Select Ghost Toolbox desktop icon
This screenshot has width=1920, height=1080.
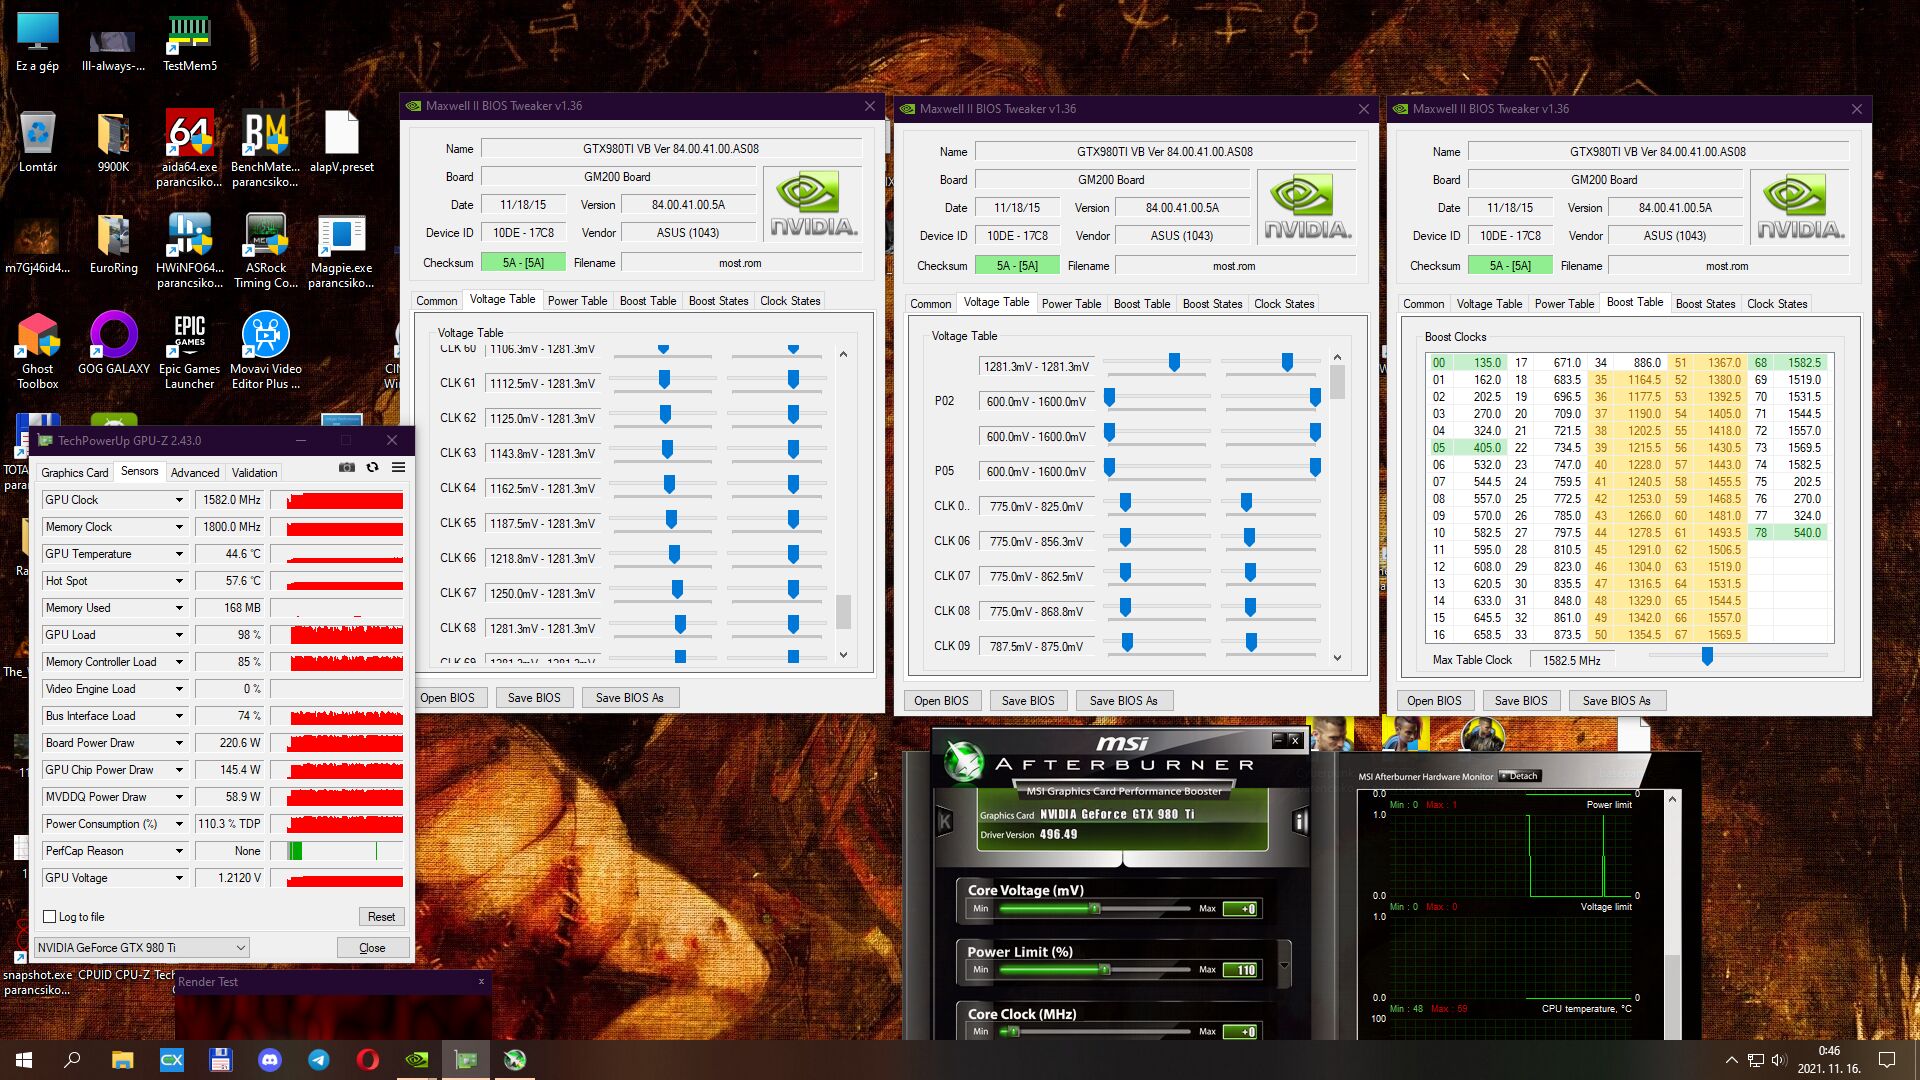tap(38, 350)
